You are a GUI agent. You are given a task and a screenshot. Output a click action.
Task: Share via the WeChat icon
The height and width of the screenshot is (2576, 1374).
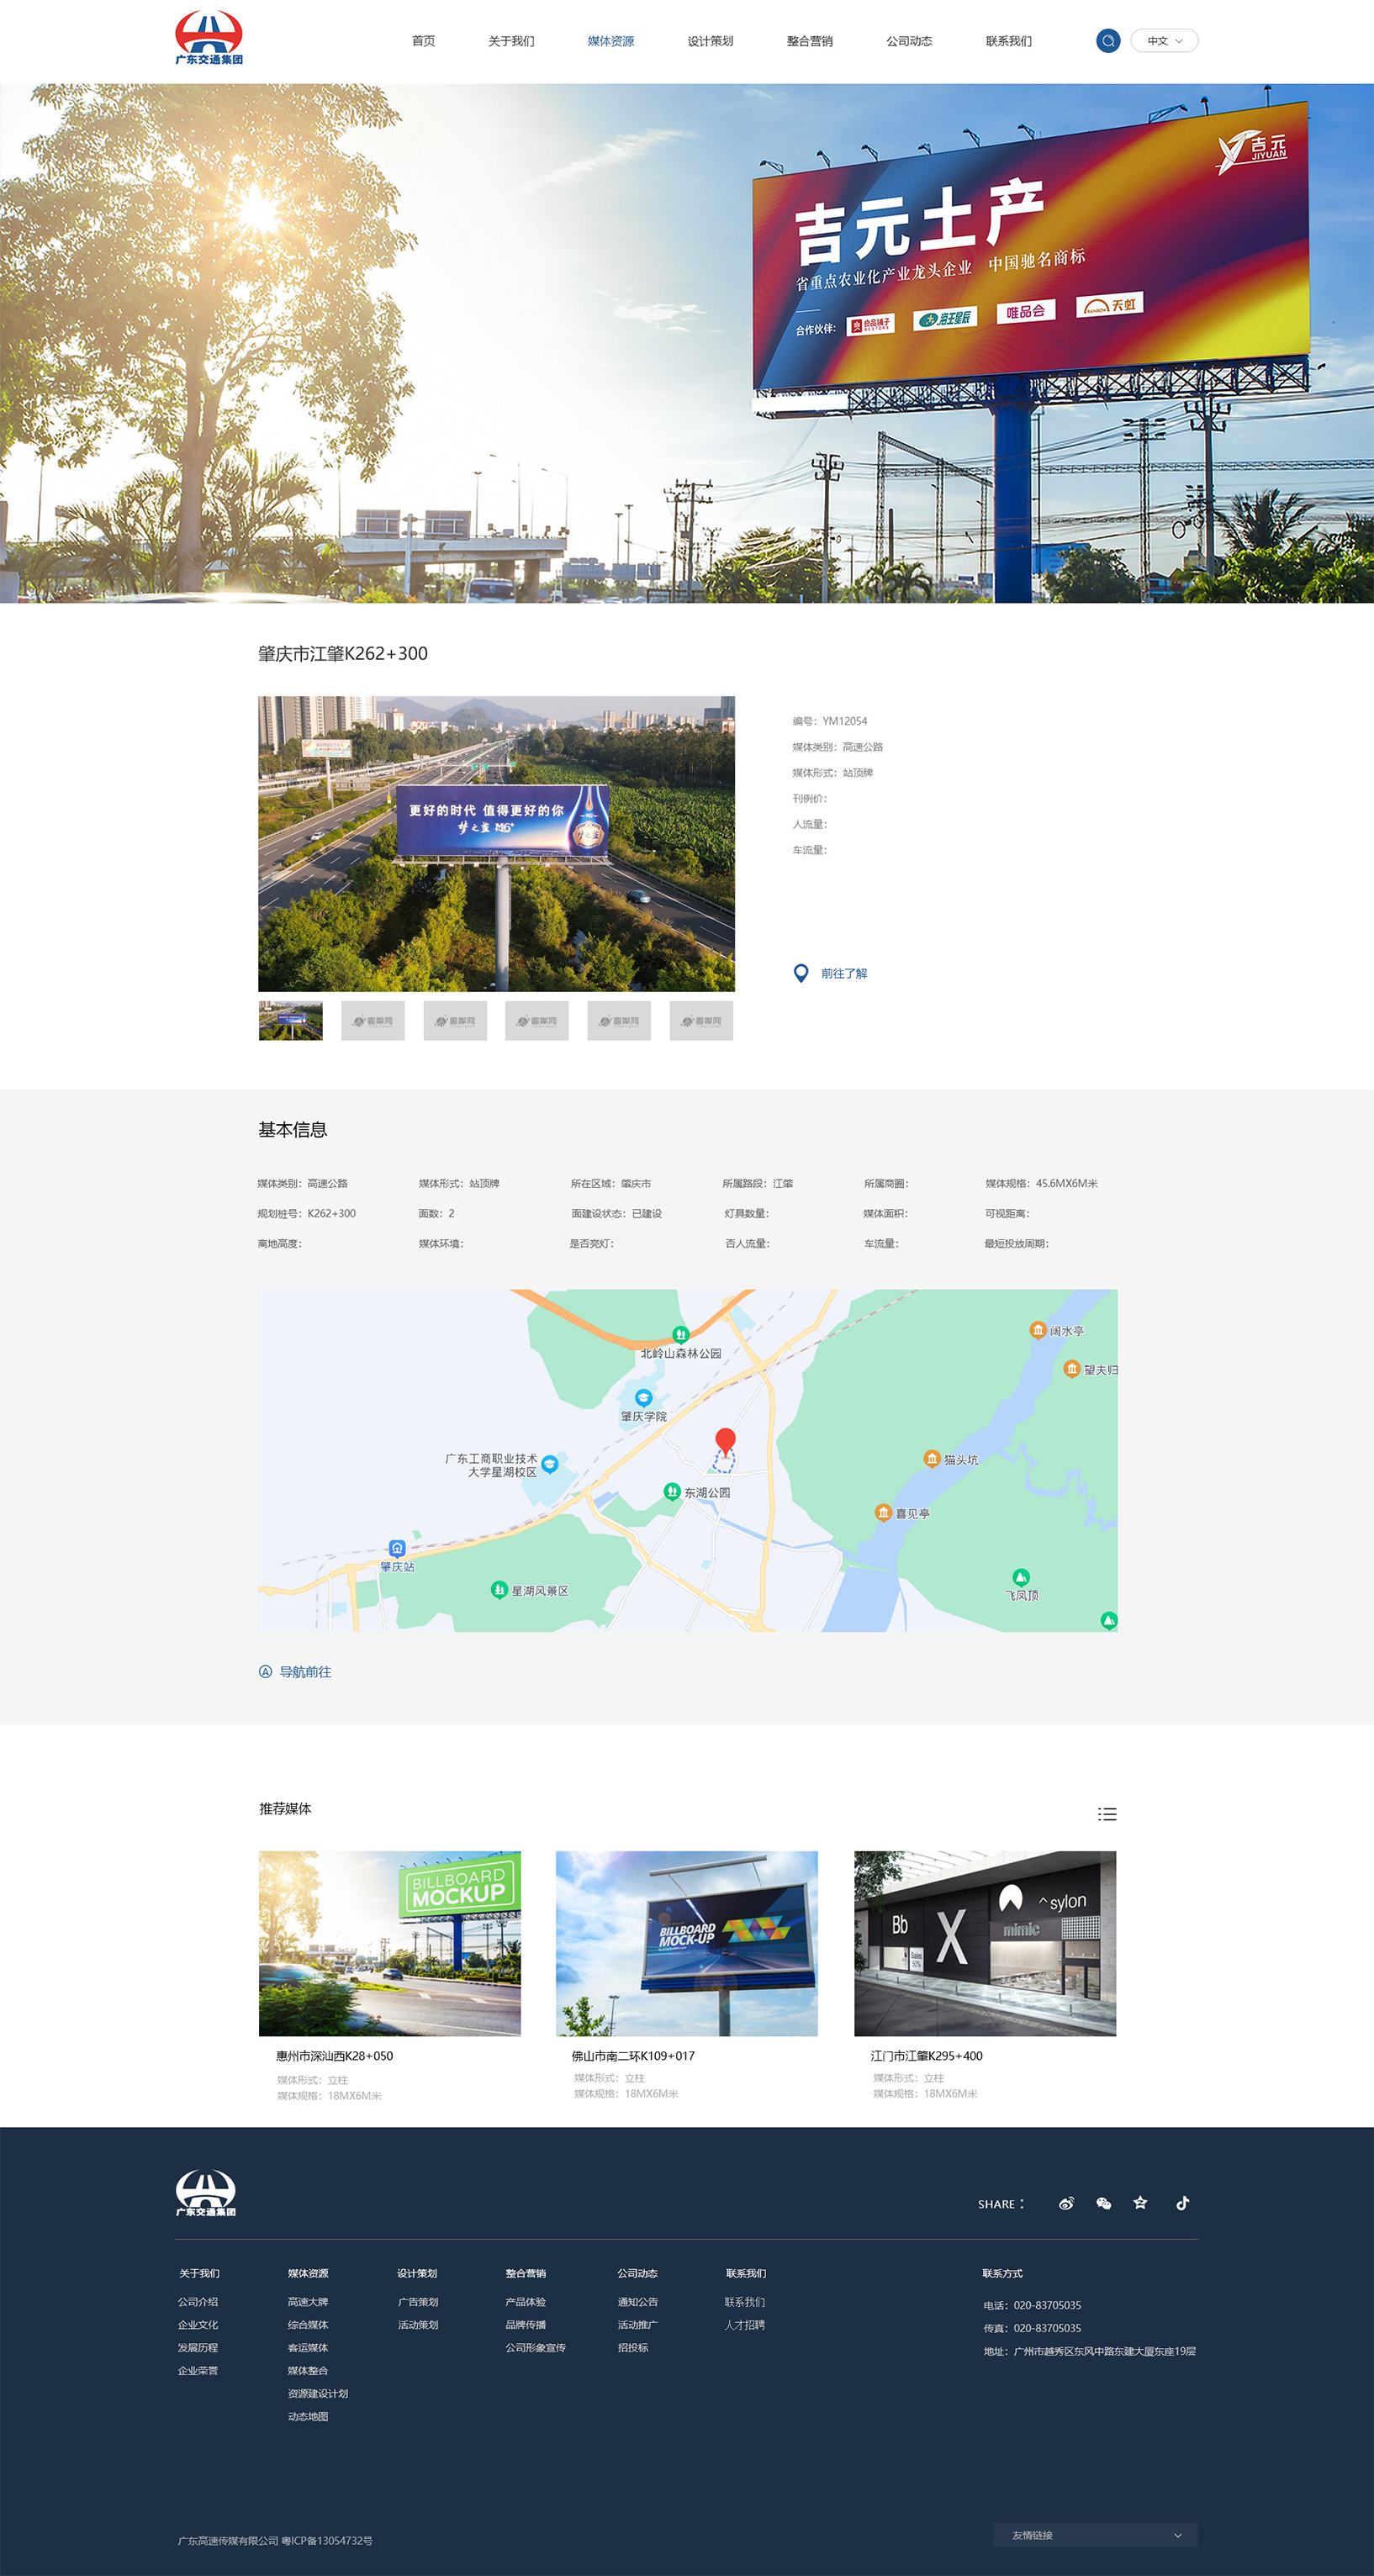tap(1104, 2203)
